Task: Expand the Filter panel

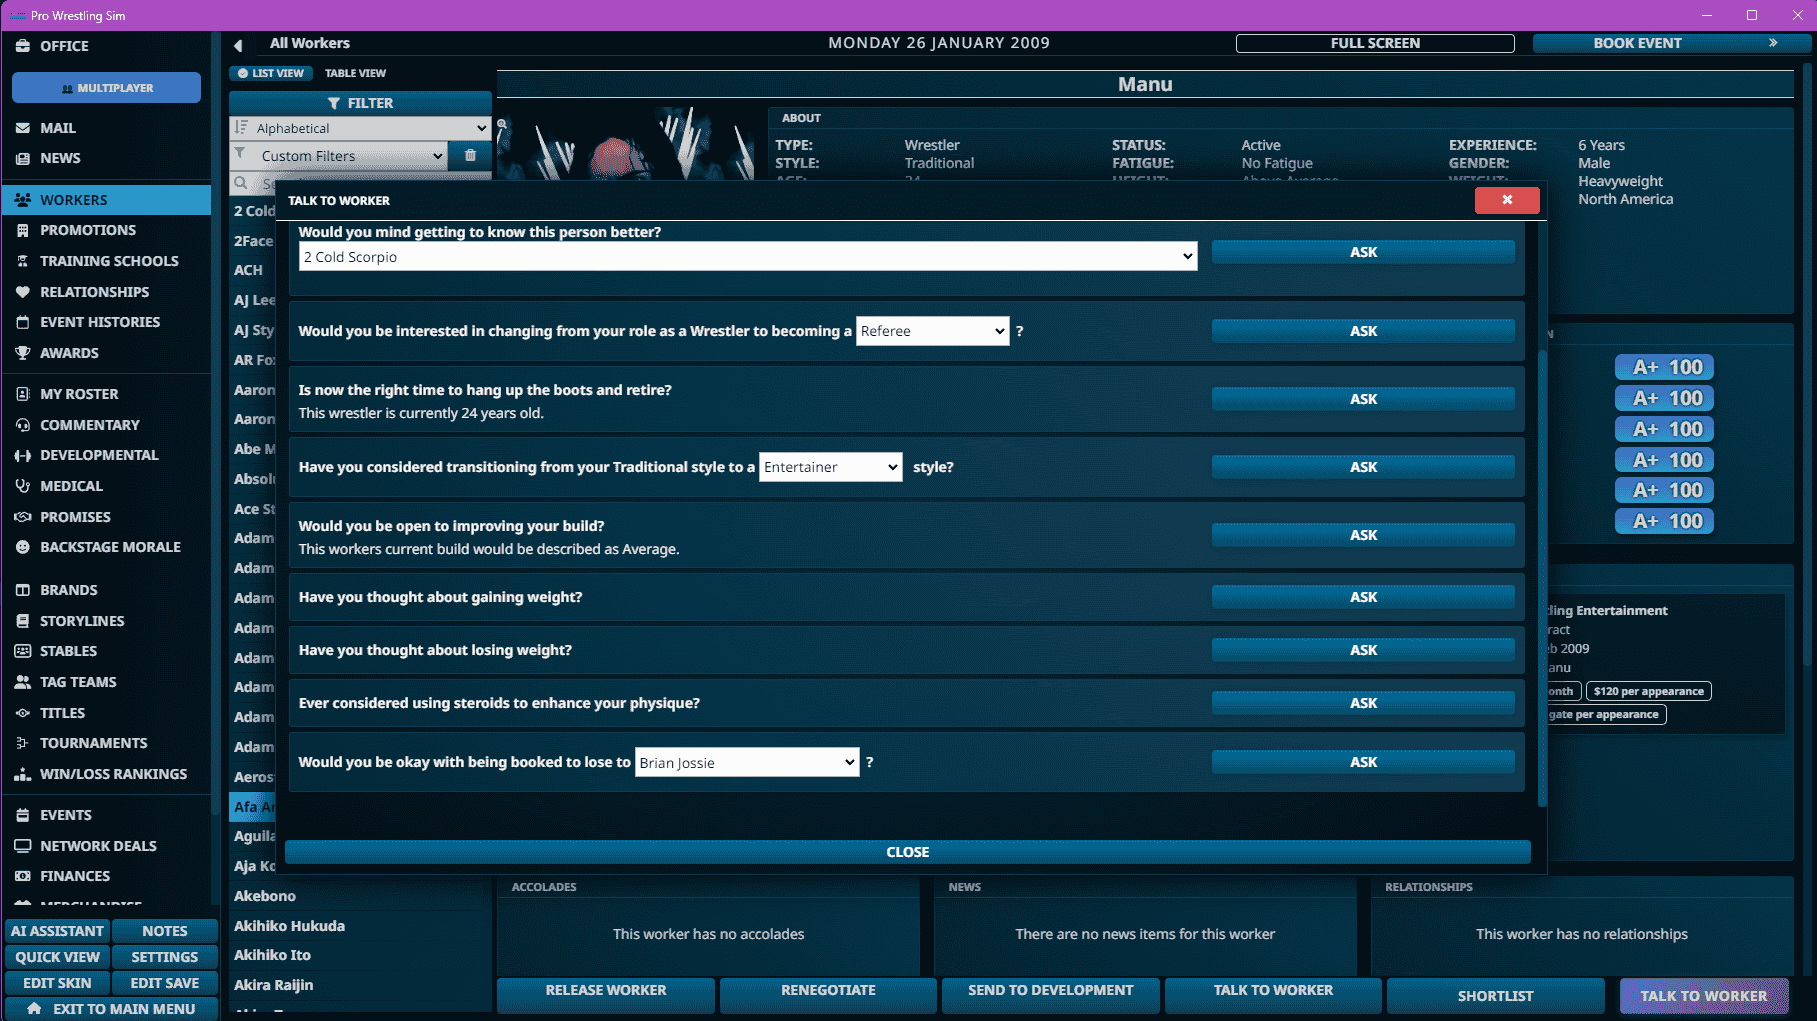Action: coord(360,103)
